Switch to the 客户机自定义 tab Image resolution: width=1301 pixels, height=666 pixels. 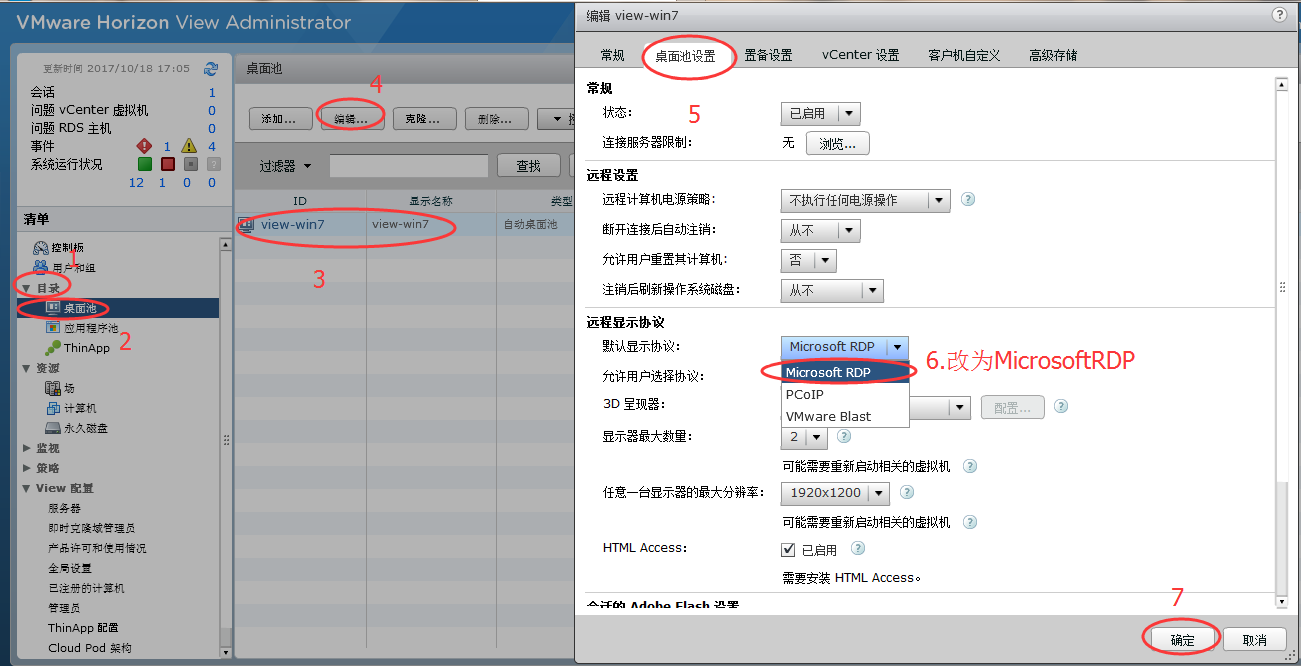(964, 55)
